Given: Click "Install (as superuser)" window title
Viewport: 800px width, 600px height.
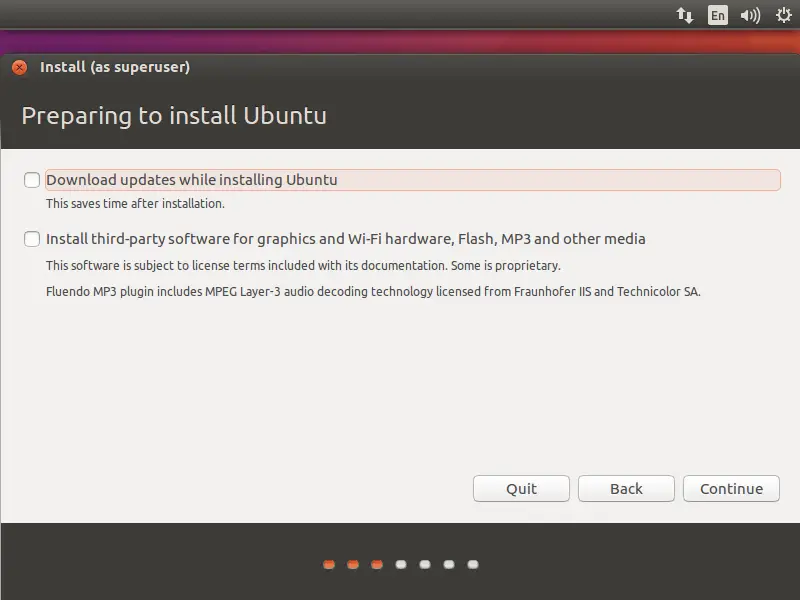Looking at the screenshot, I should tap(115, 67).
